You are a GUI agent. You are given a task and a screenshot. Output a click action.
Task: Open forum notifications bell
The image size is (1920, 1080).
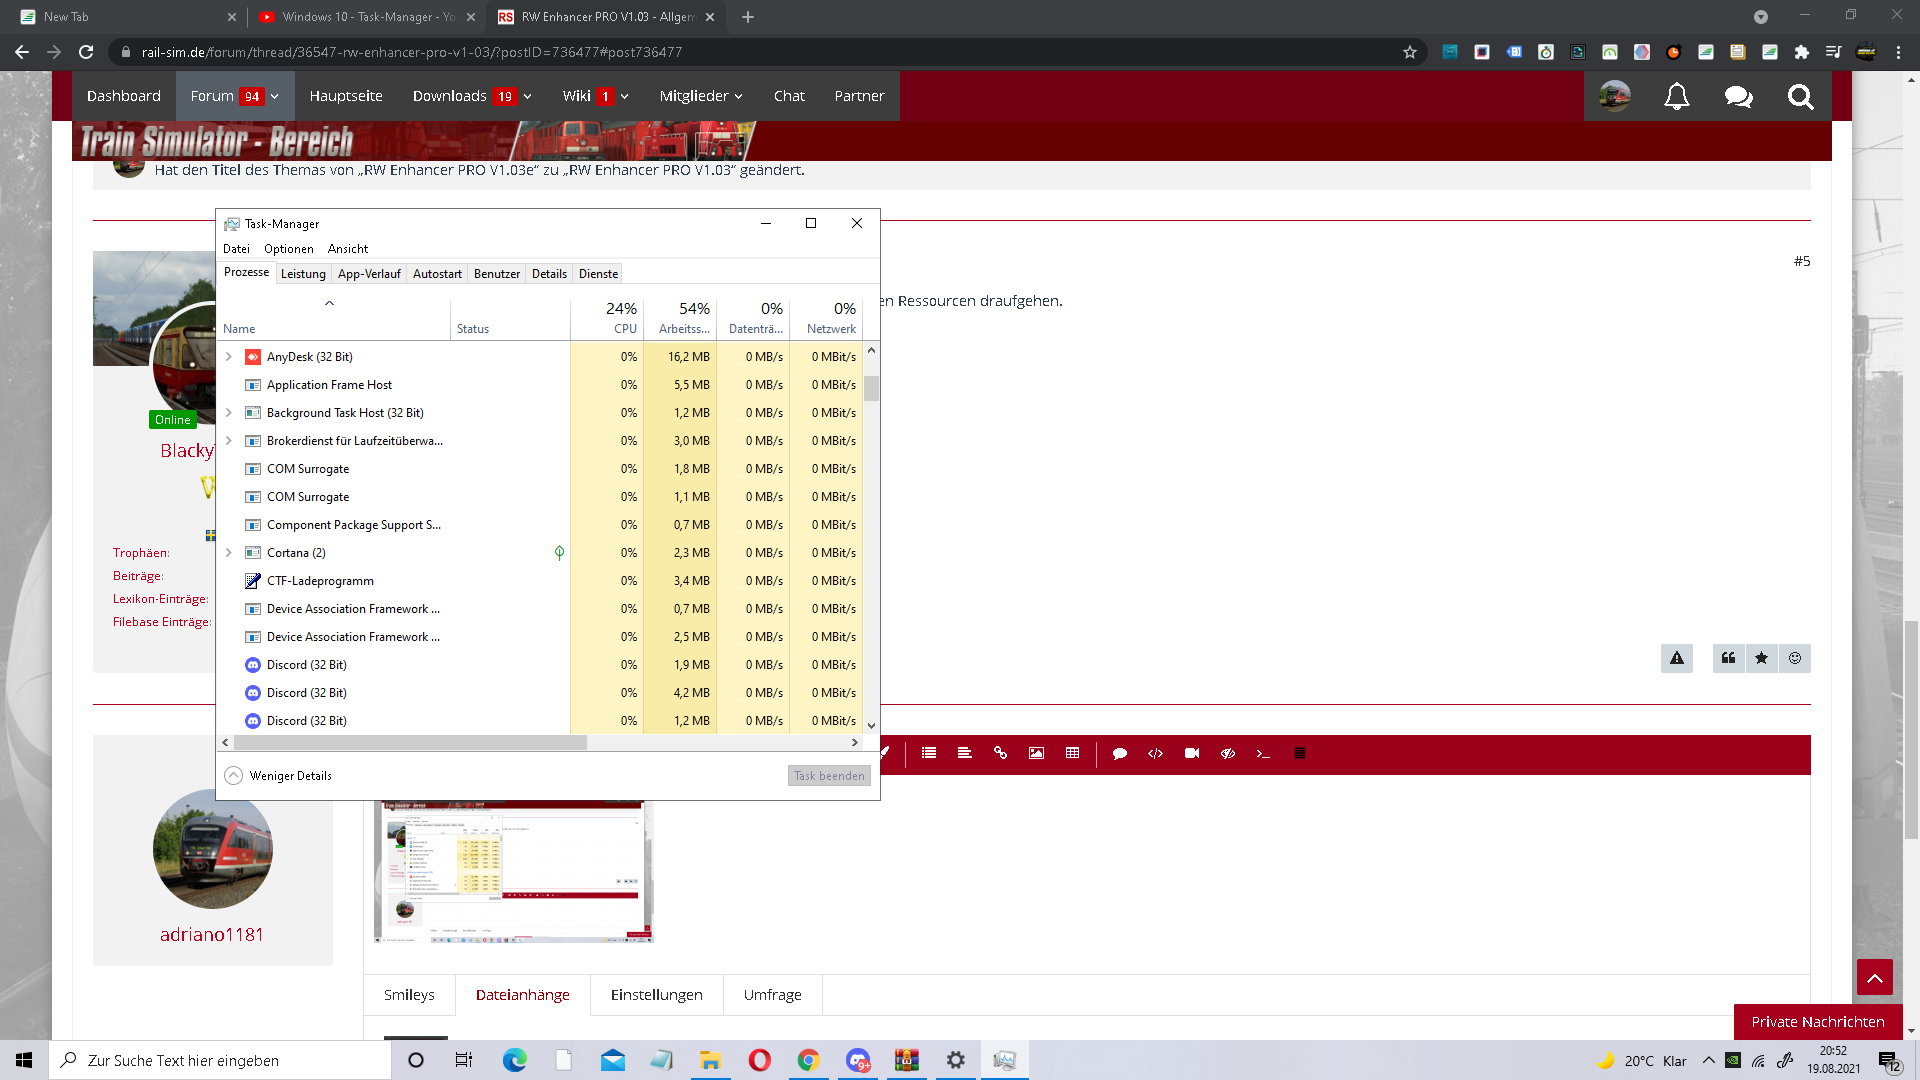[x=1677, y=96]
